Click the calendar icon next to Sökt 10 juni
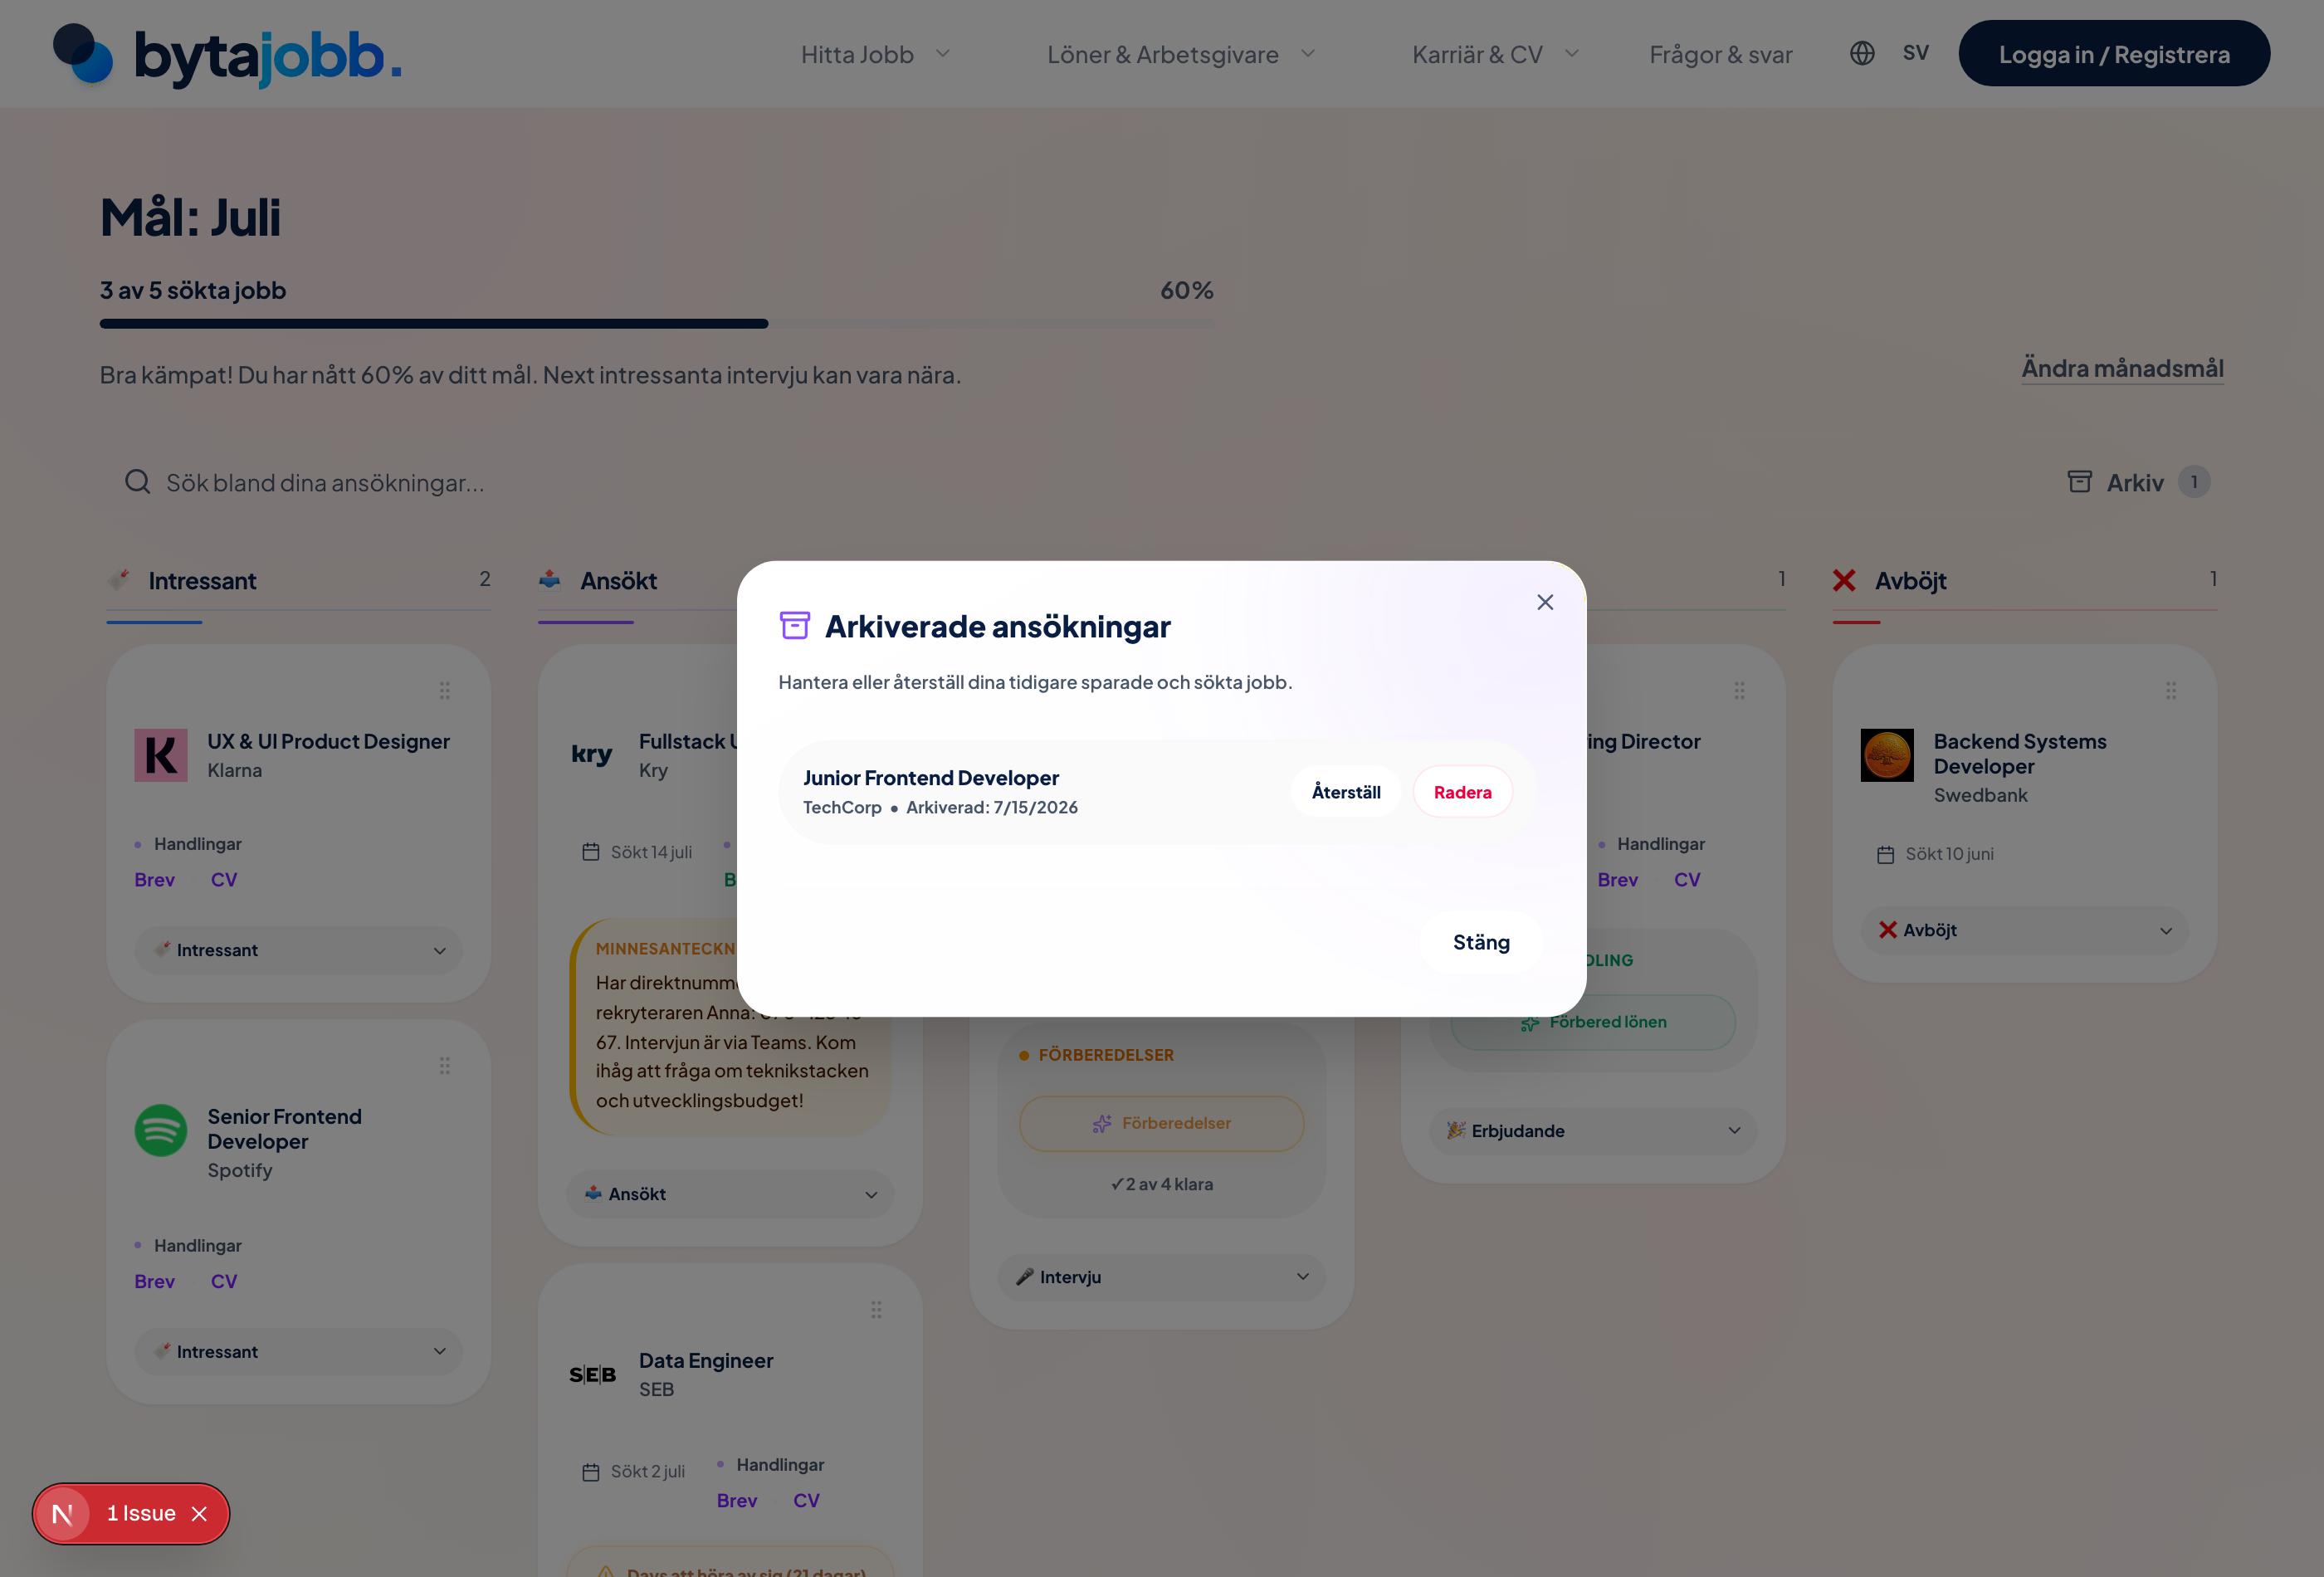 1886,854
